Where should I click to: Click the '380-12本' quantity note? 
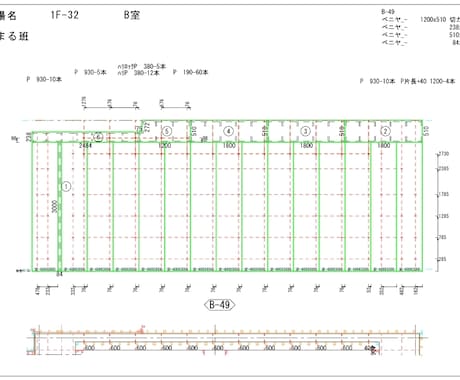click(146, 73)
